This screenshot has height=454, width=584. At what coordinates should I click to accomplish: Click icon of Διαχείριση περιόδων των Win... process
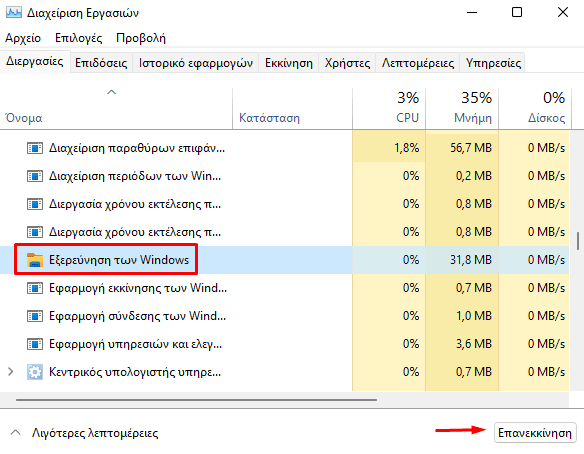click(35, 176)
